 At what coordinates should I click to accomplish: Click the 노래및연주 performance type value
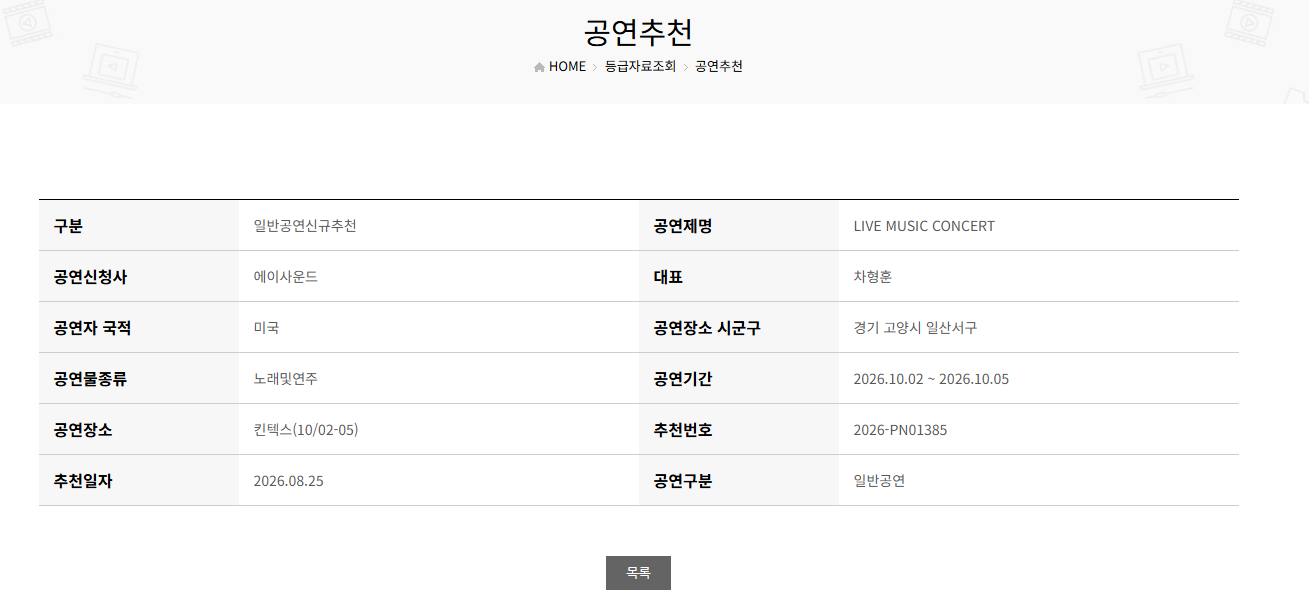(x=286, y=379)
